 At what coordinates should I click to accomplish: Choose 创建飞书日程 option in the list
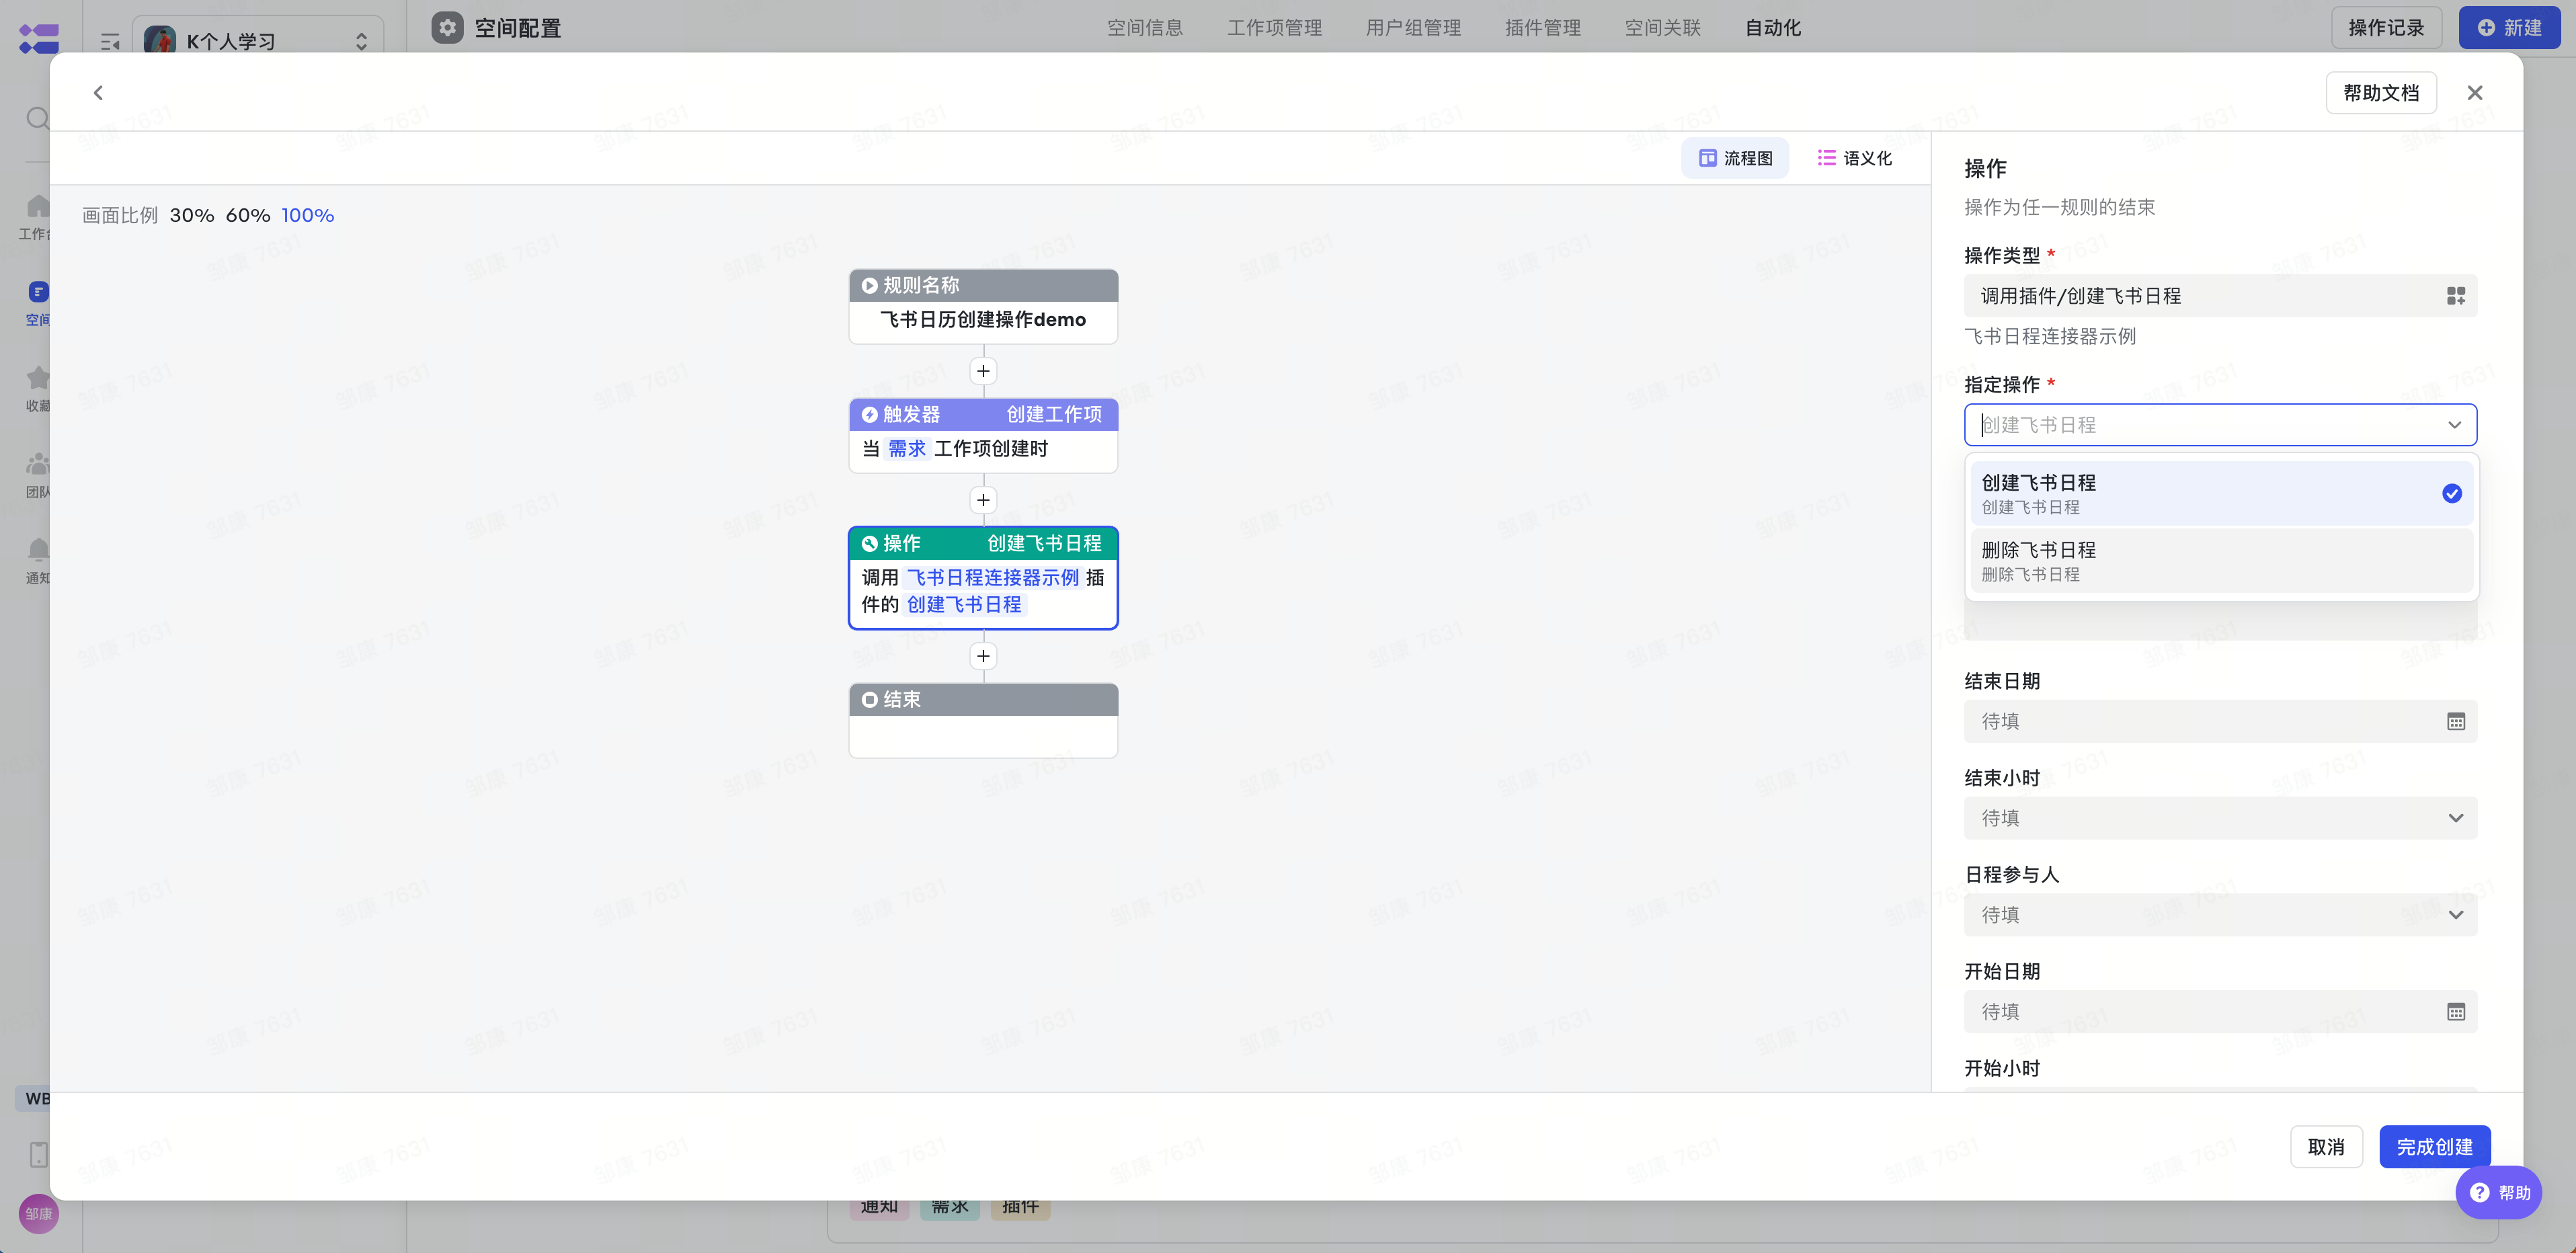tap(2221, 494)
